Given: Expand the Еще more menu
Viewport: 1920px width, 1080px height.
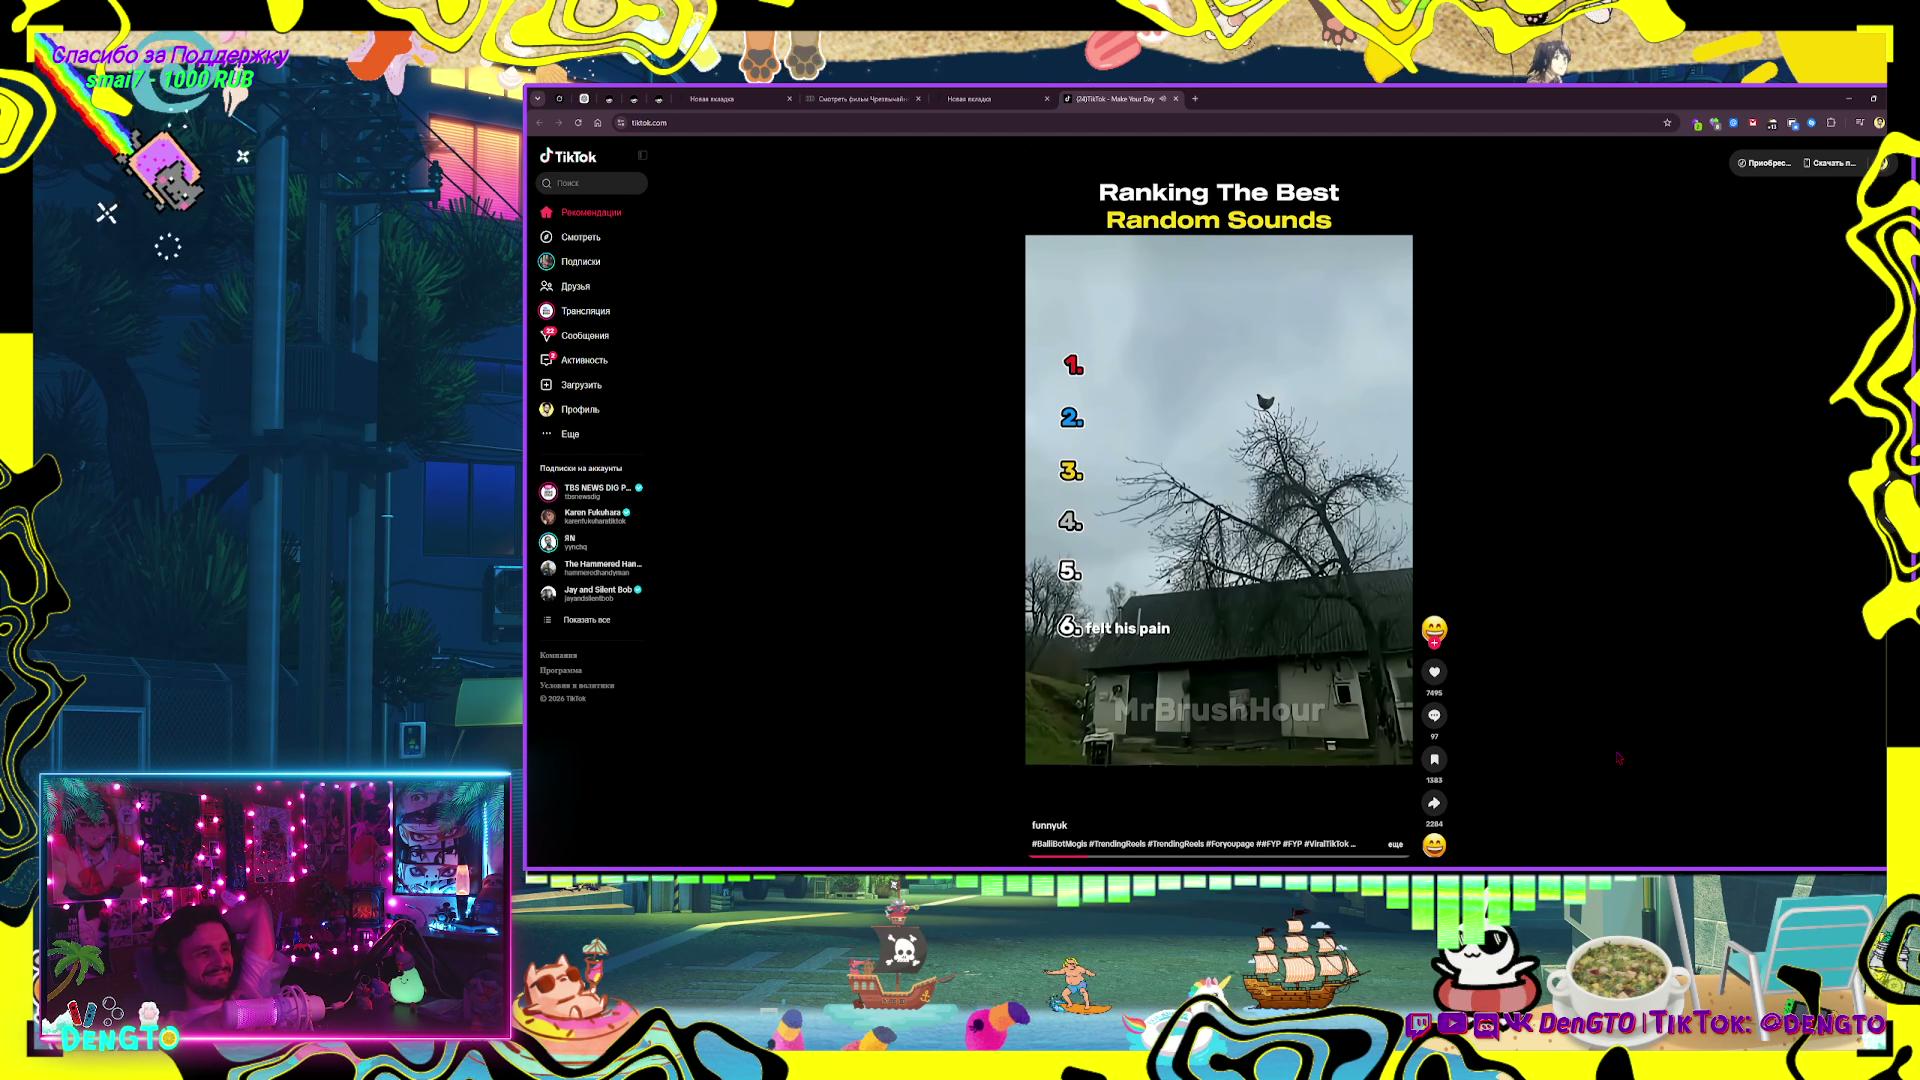Looking at the screenshot, I should (x=561, y=434).
